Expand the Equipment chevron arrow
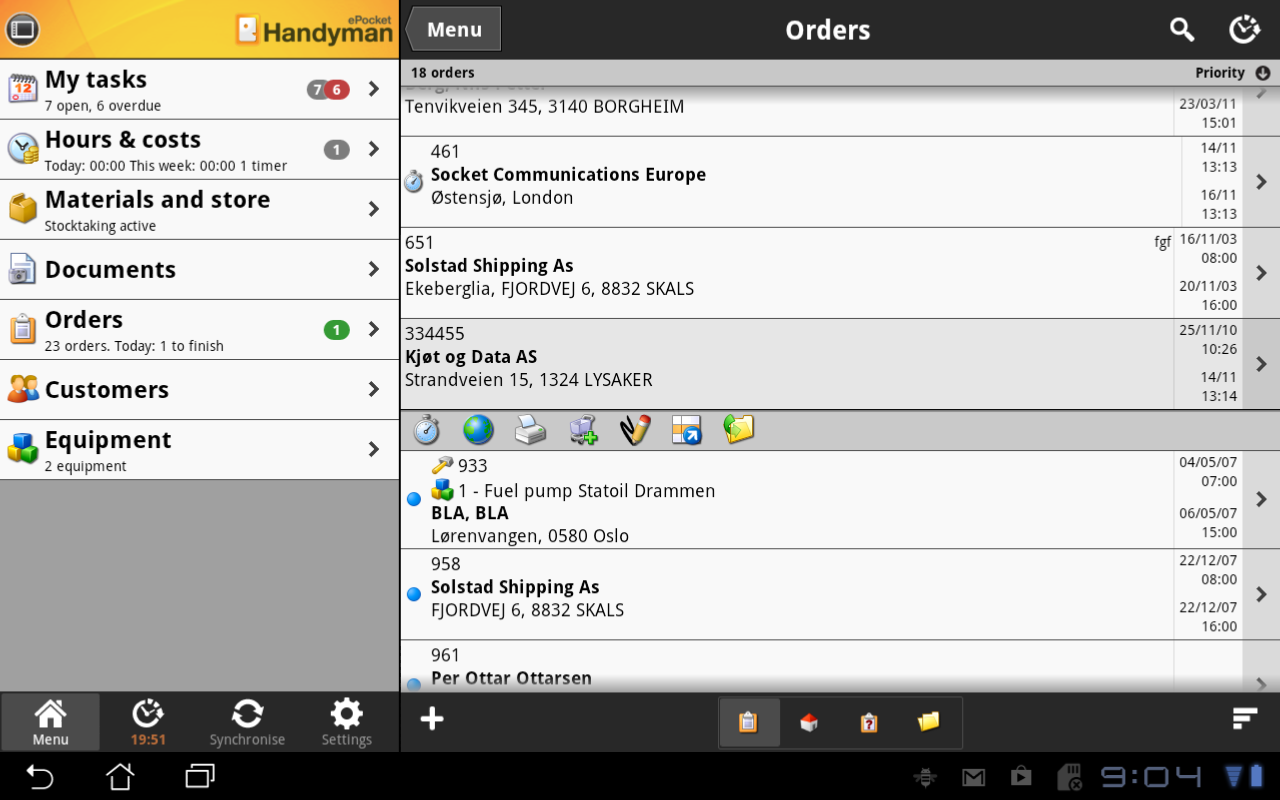 pyautogui.click(x=374, y=449)
